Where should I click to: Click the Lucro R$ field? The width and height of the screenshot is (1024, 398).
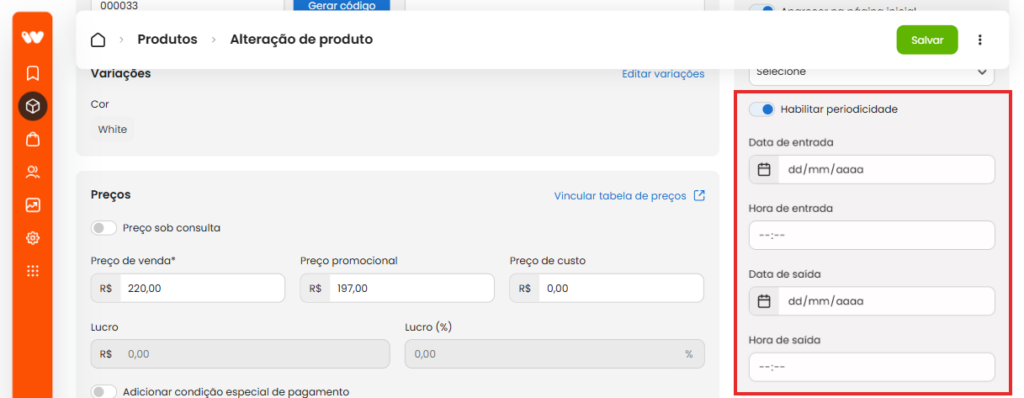240,354
